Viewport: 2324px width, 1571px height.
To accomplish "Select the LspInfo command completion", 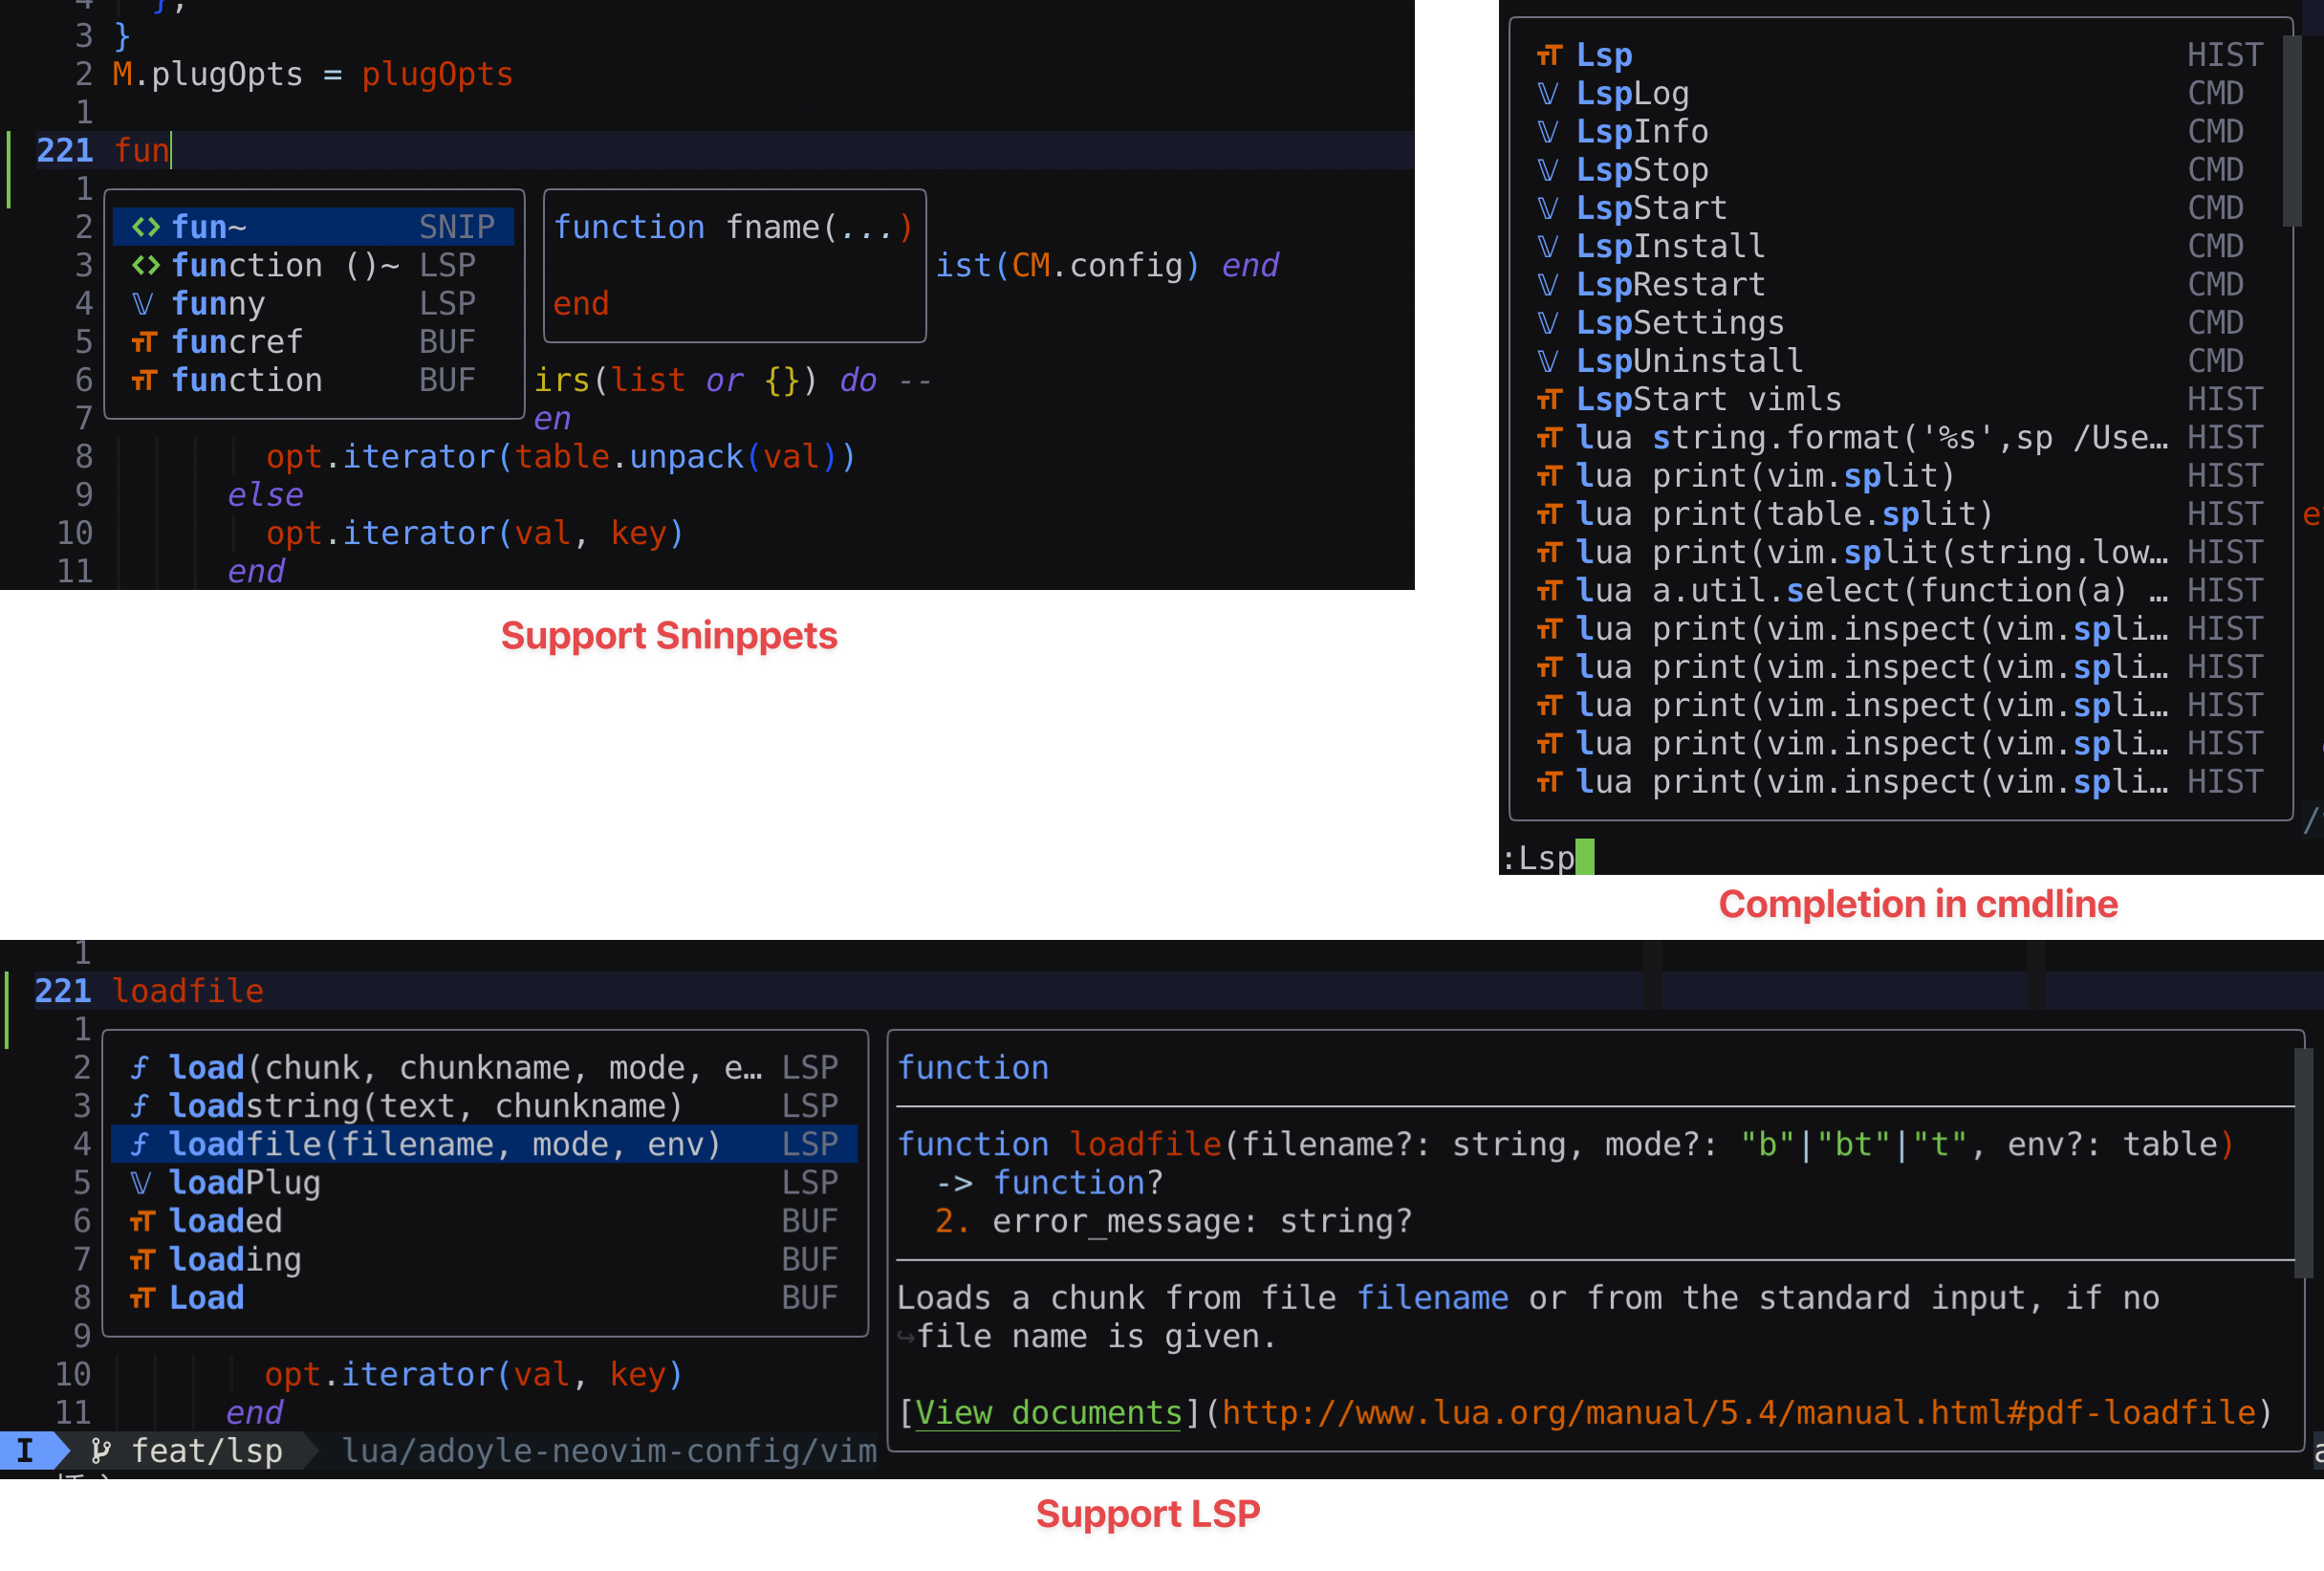I will click(x=1642, y=132).
